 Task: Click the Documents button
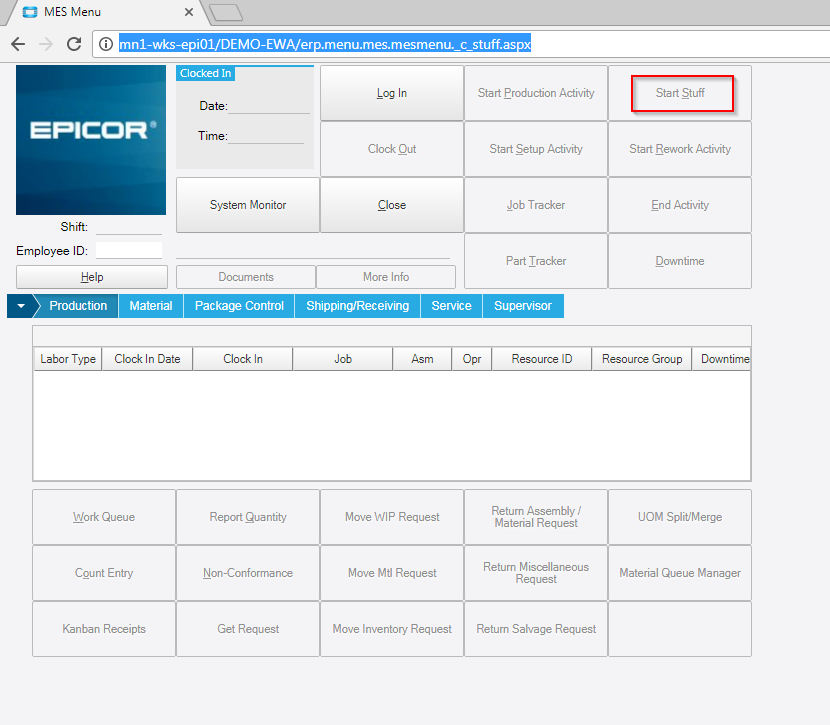click(x=246, y=277)
